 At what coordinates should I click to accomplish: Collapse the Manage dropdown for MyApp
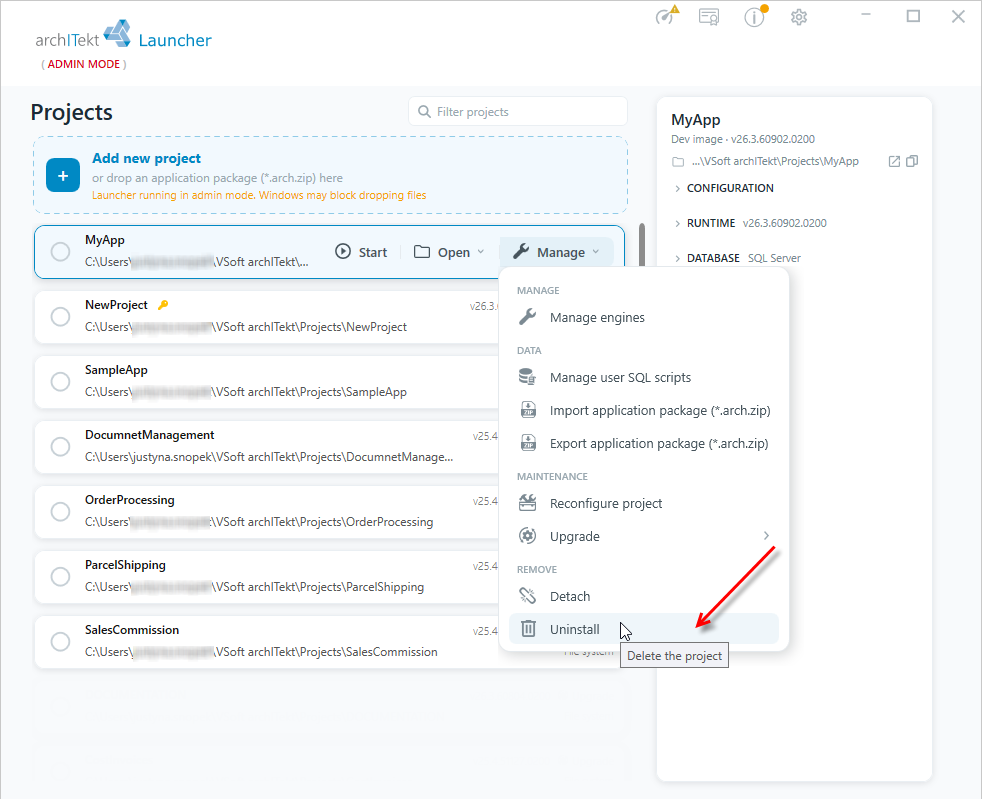point(556,252)
